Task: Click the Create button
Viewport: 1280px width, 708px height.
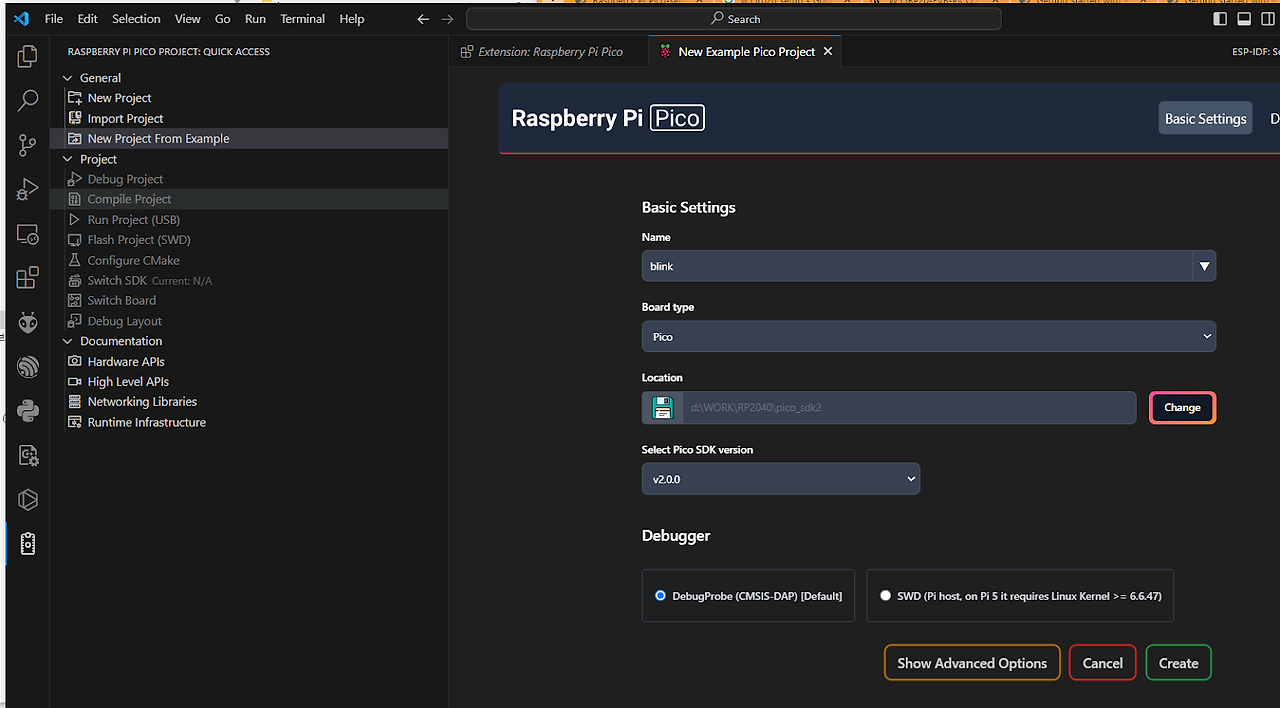Action: tap(1179, 663)
